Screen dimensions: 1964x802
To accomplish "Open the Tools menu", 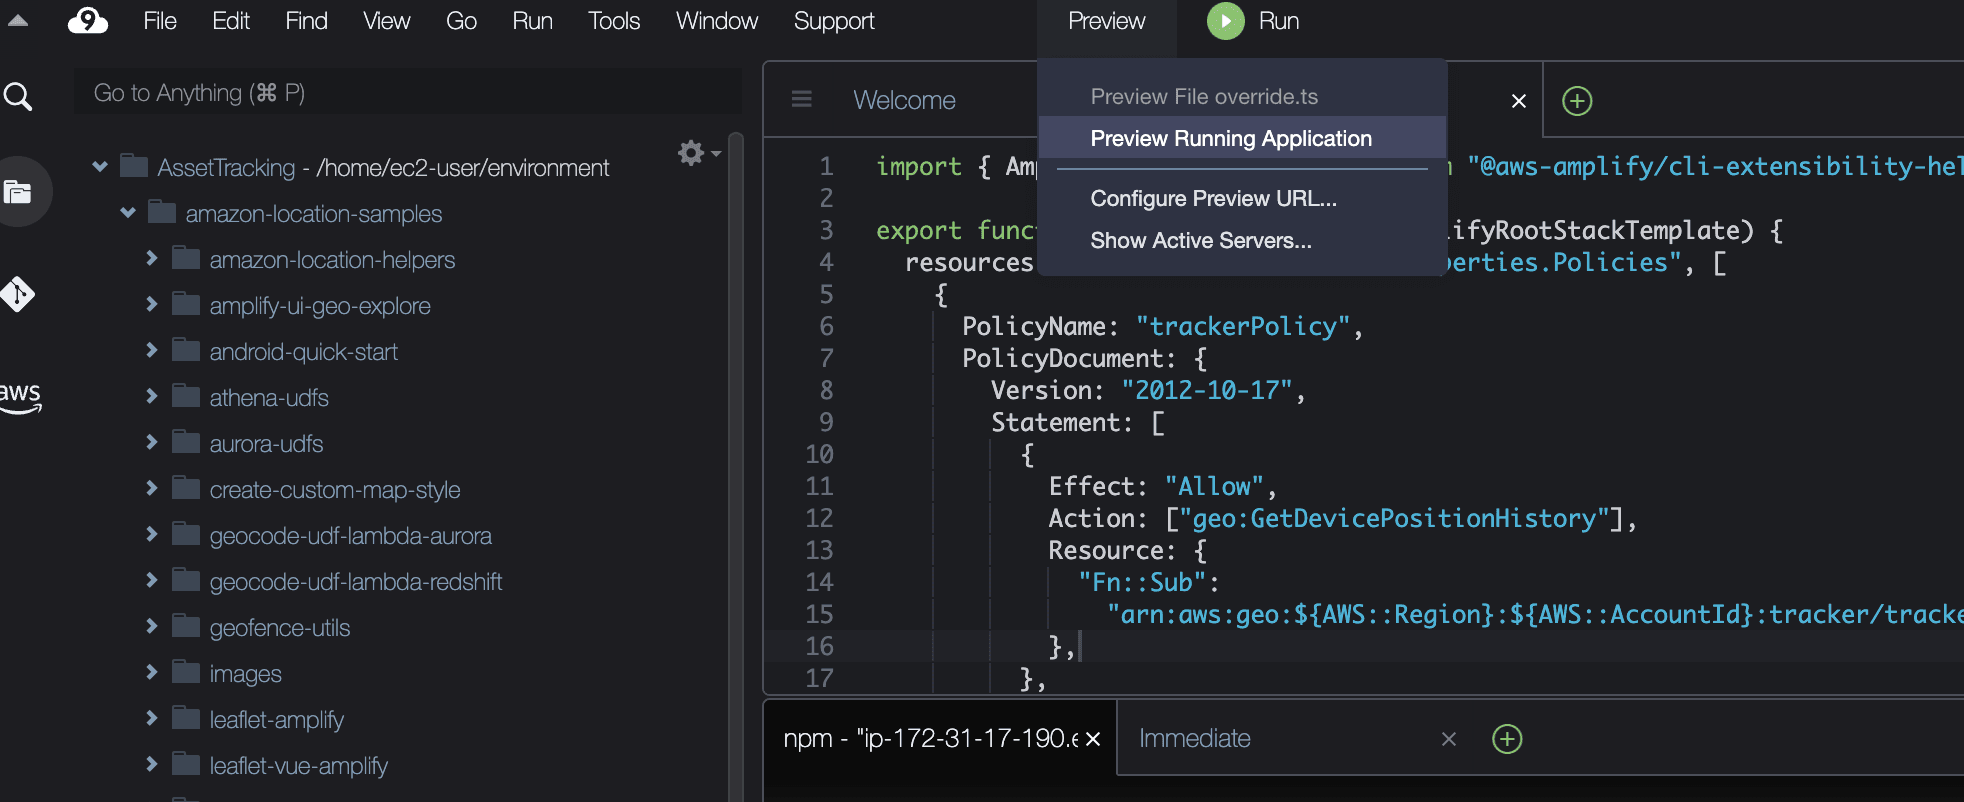I will point(614,21).
